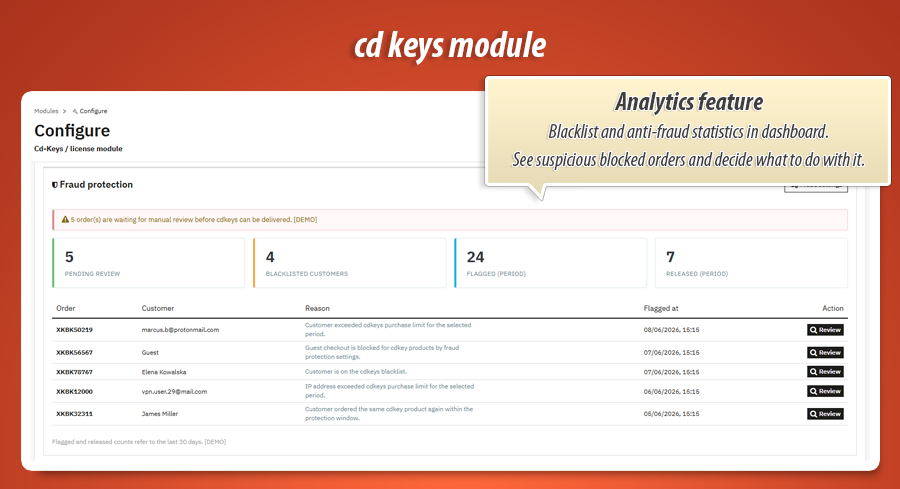Click the partially hidden settings button
This screenshot has width=900, height=489.
816,188
